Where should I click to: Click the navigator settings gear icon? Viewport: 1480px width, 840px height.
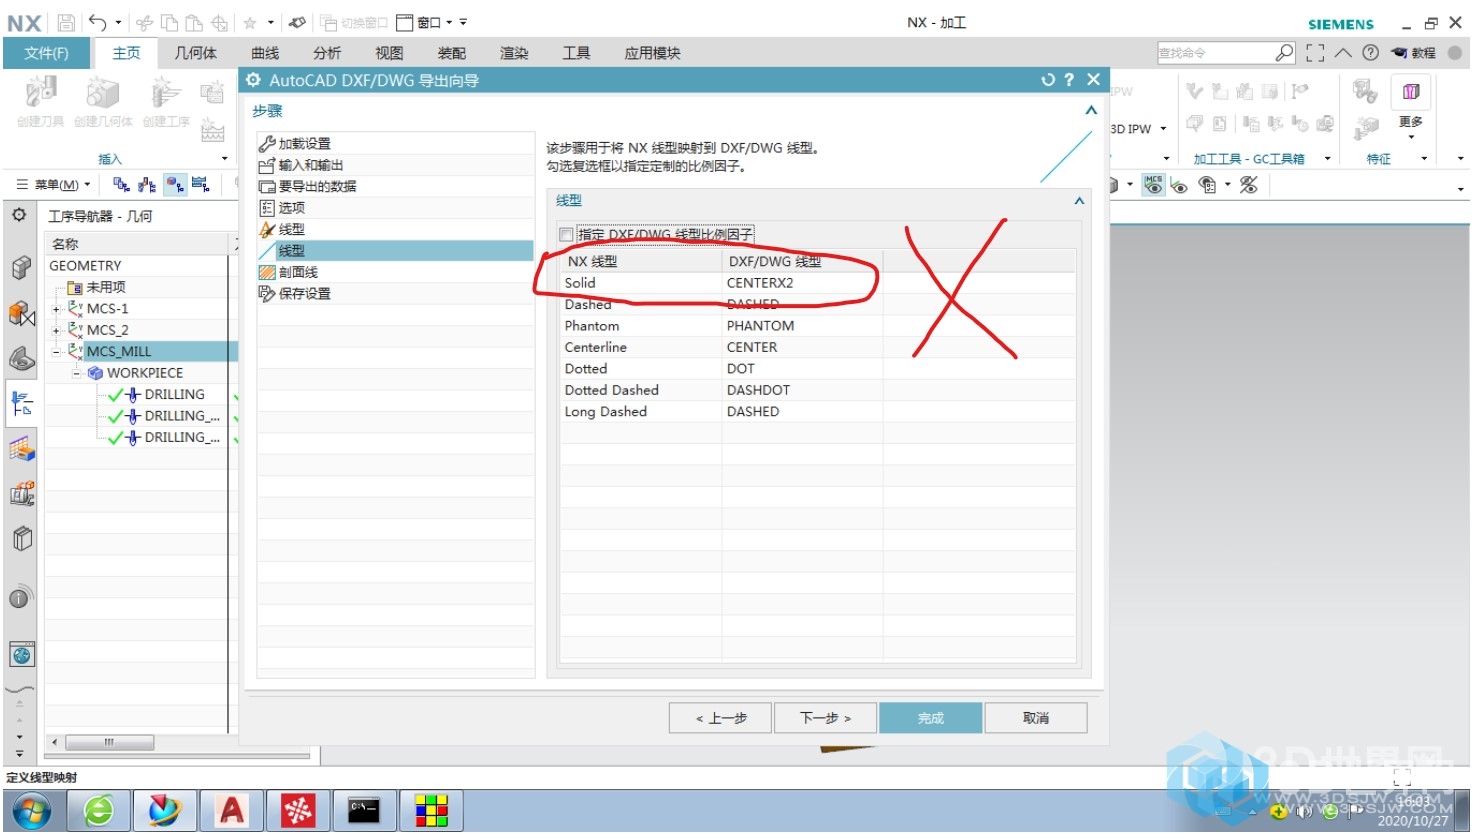pos(19,215)
